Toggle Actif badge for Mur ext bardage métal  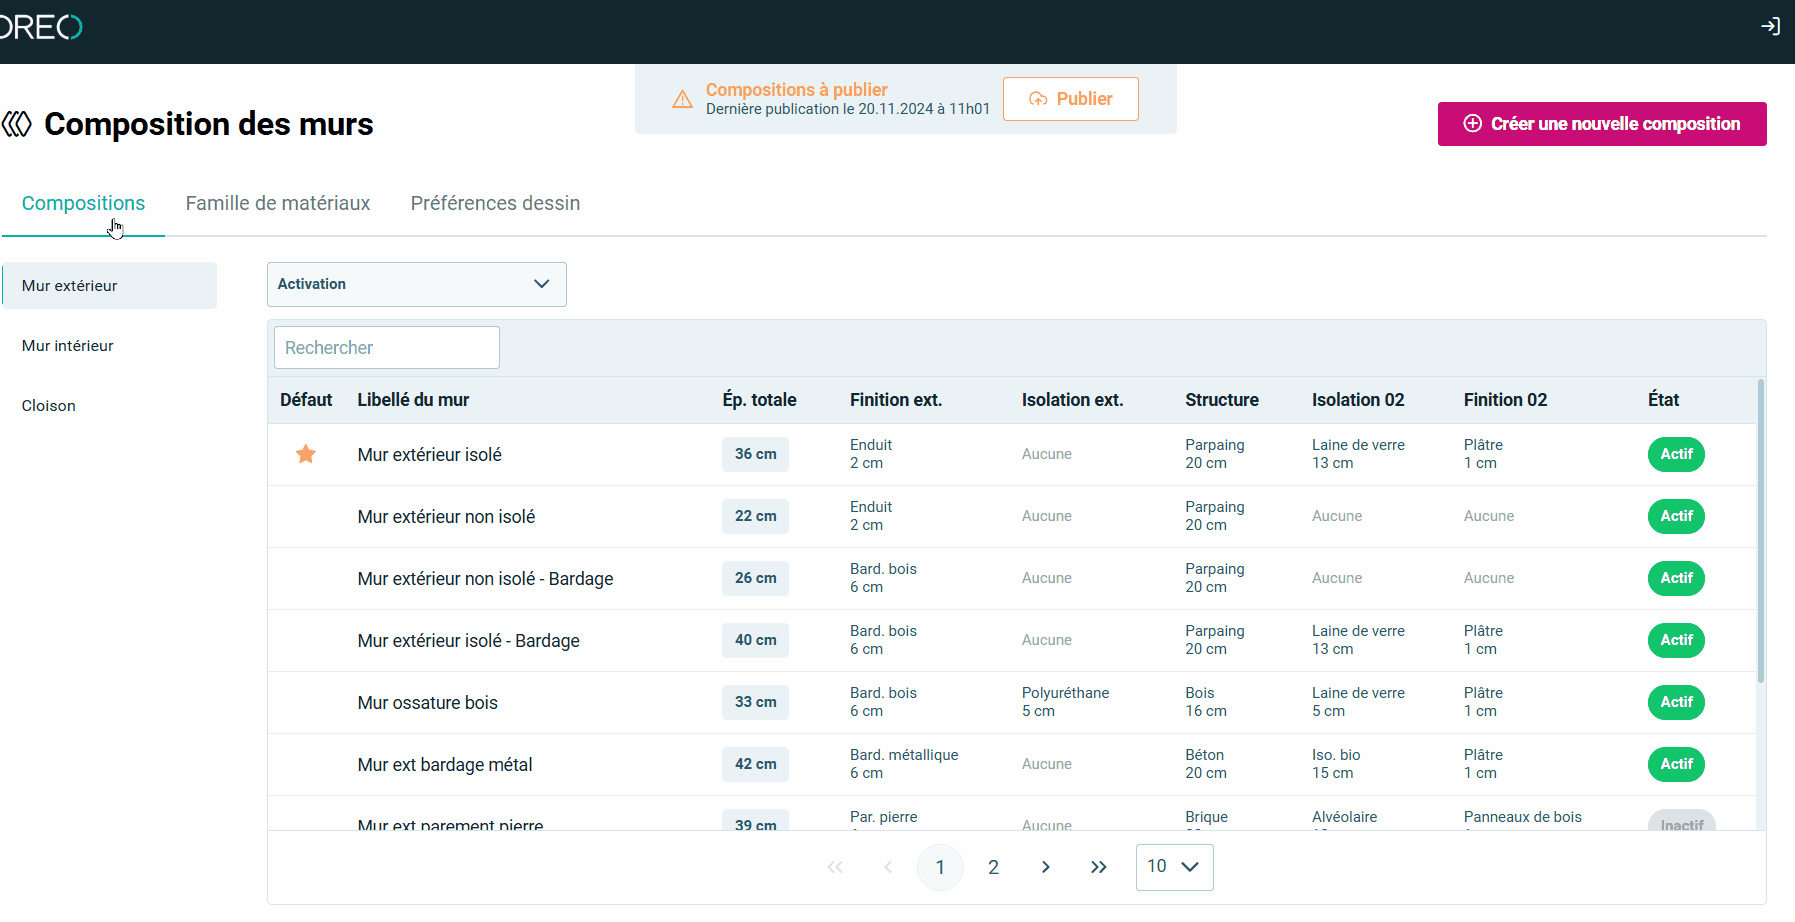[1676, 765]
